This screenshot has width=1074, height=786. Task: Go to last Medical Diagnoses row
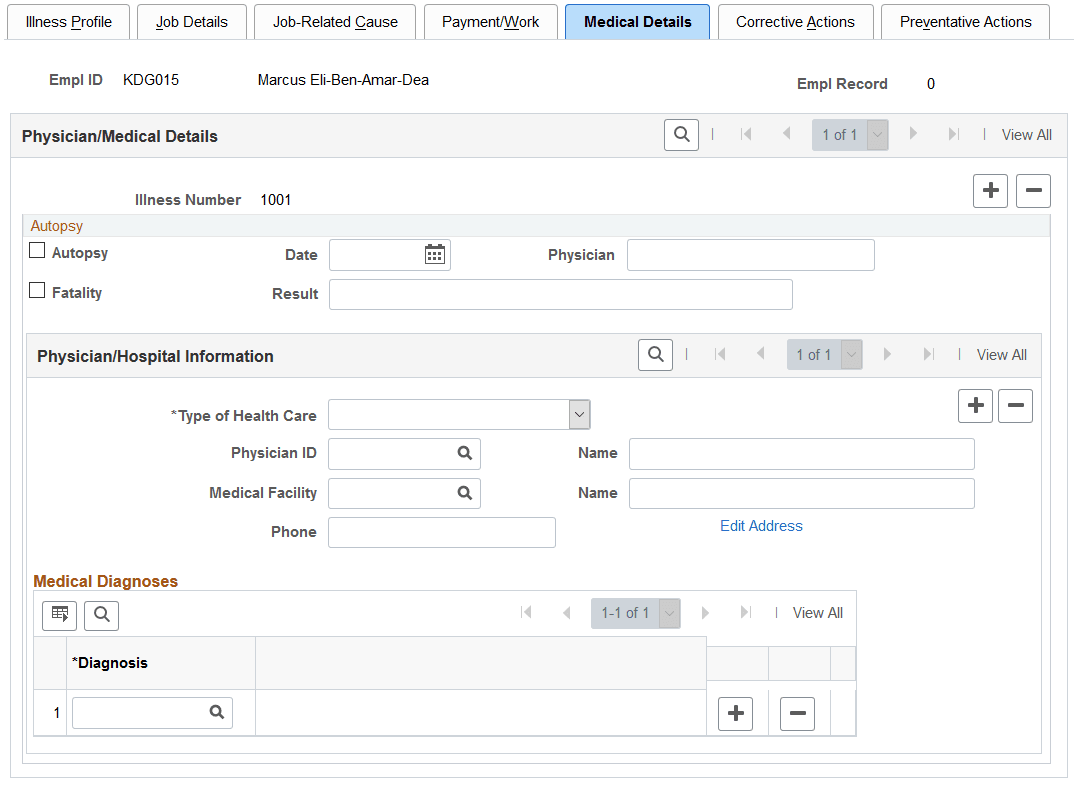point(746,612)
